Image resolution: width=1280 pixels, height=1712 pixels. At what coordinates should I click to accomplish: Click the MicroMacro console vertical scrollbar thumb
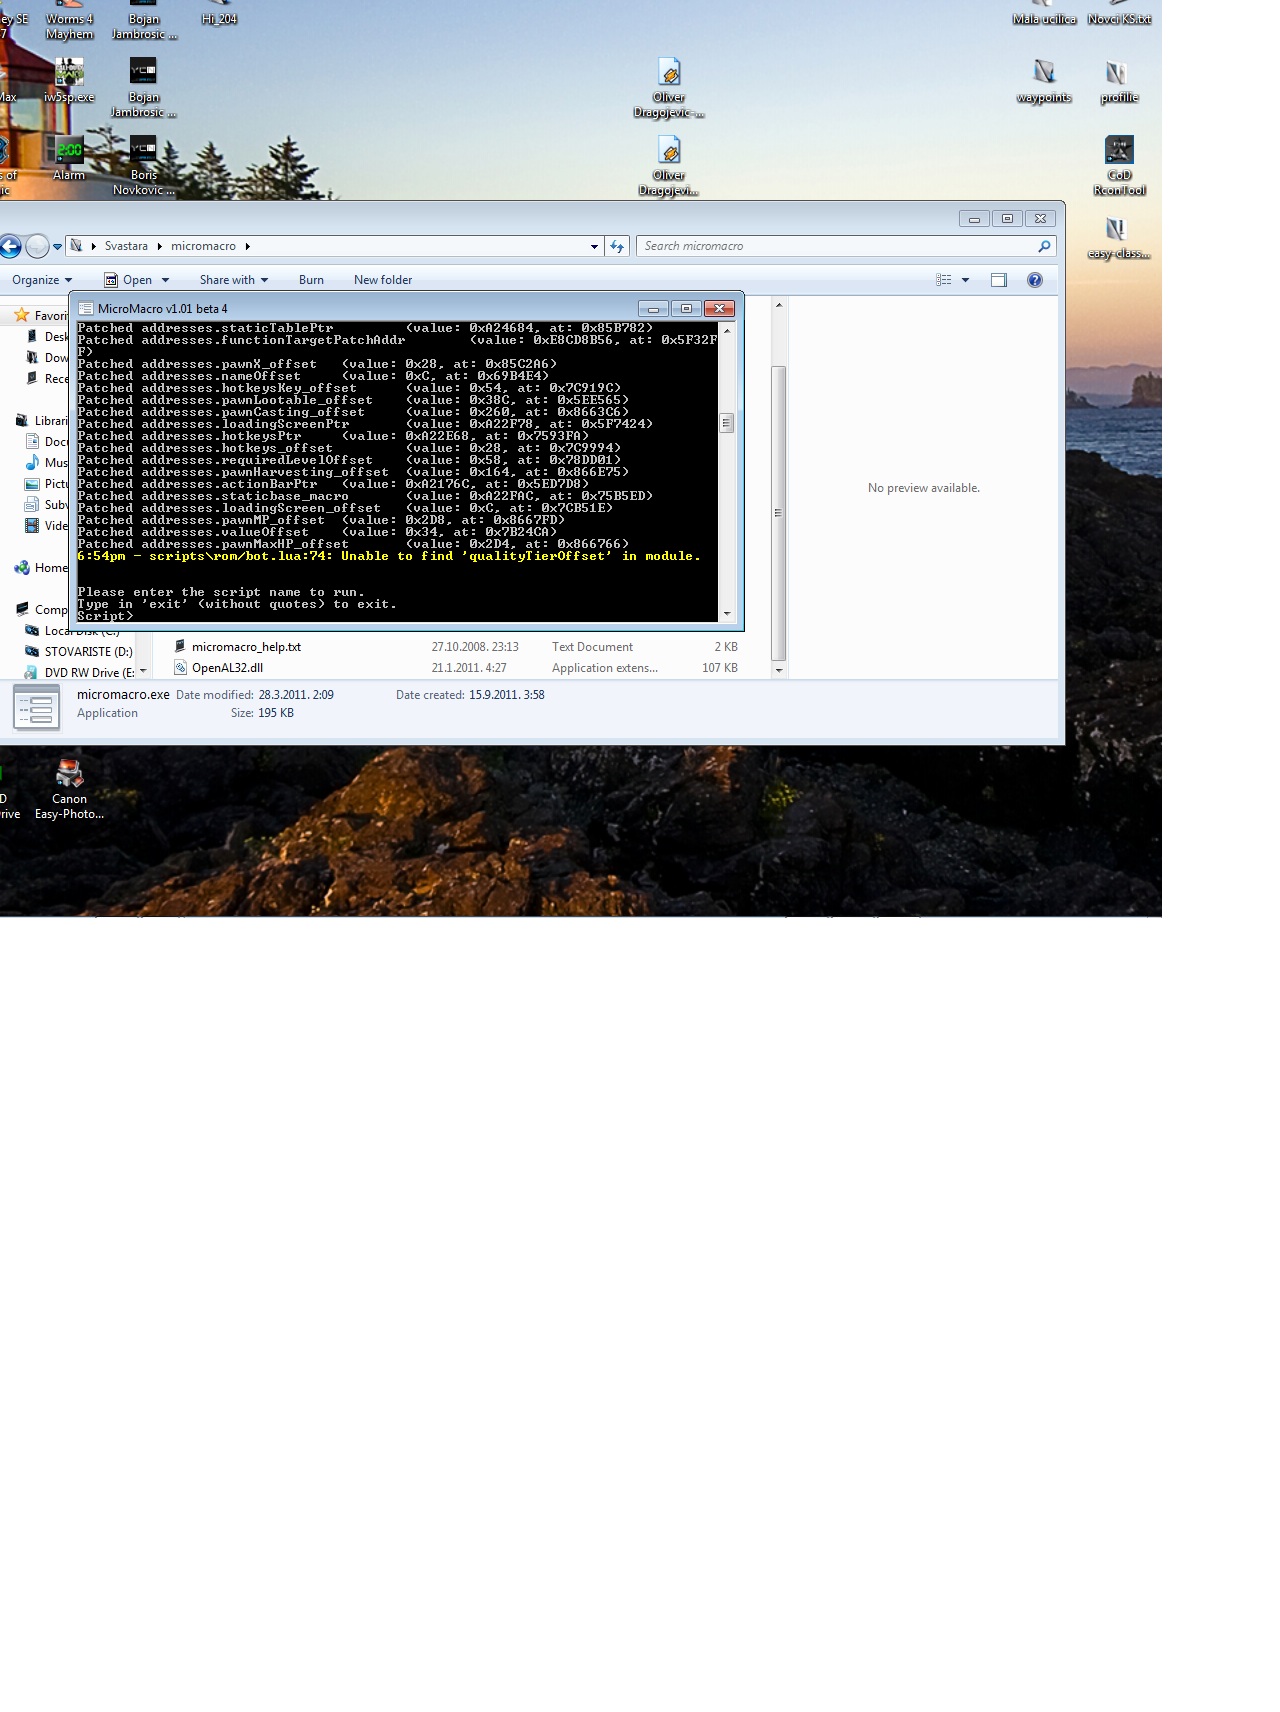point(727,423)
